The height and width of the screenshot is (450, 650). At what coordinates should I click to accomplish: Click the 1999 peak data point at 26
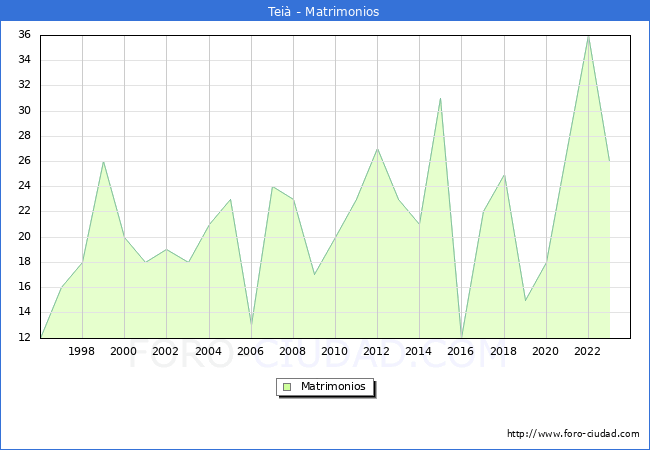(x=103, y=162)
